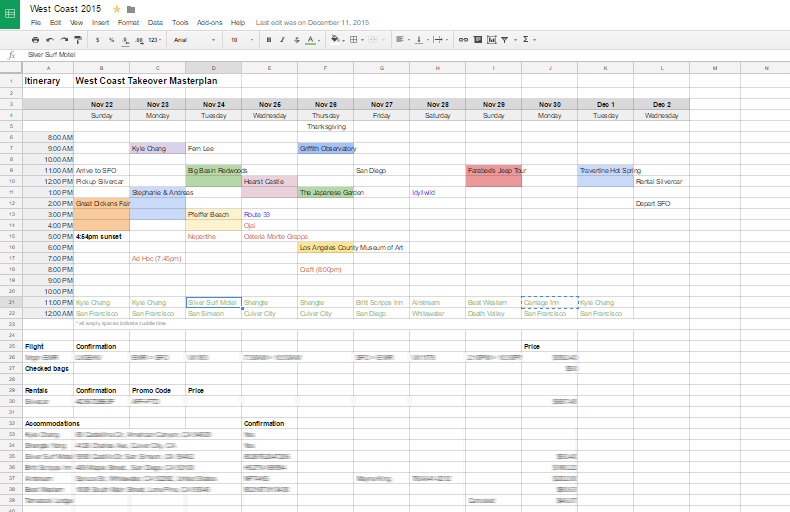Format selection as percent
Image resolution: width=790 pixels, height=512 pixels.
tap(111, 40)
